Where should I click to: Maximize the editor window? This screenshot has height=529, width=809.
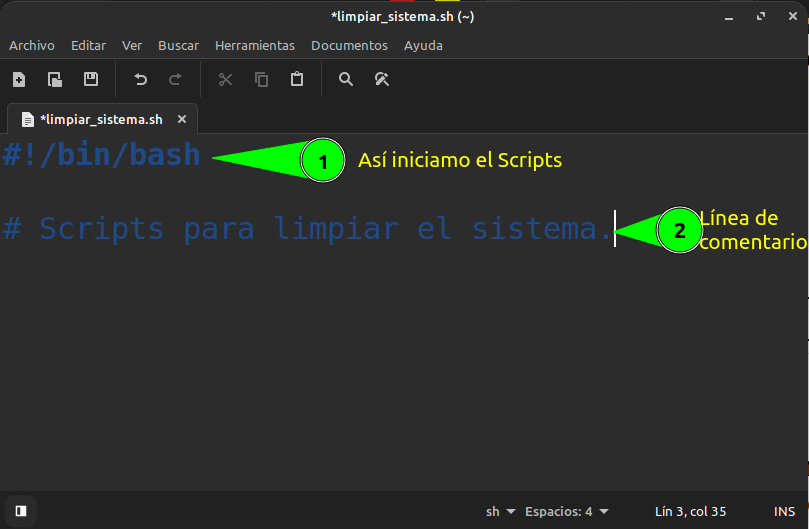click(761, 17)
